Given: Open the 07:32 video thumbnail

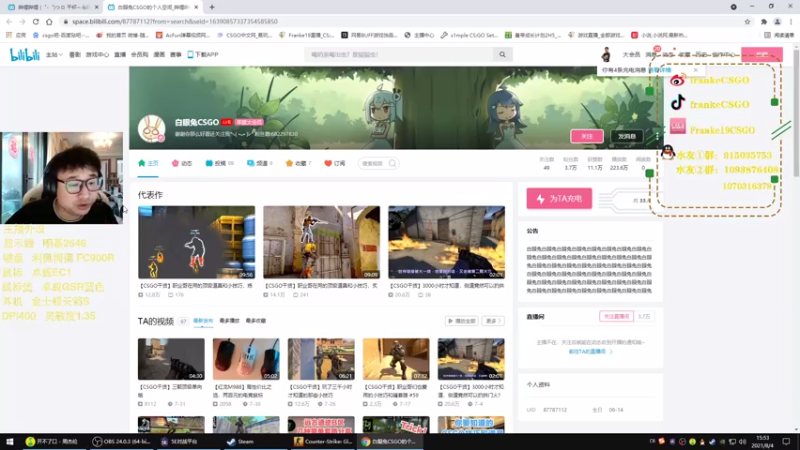Looking at the screenshot, I should 396,359.
